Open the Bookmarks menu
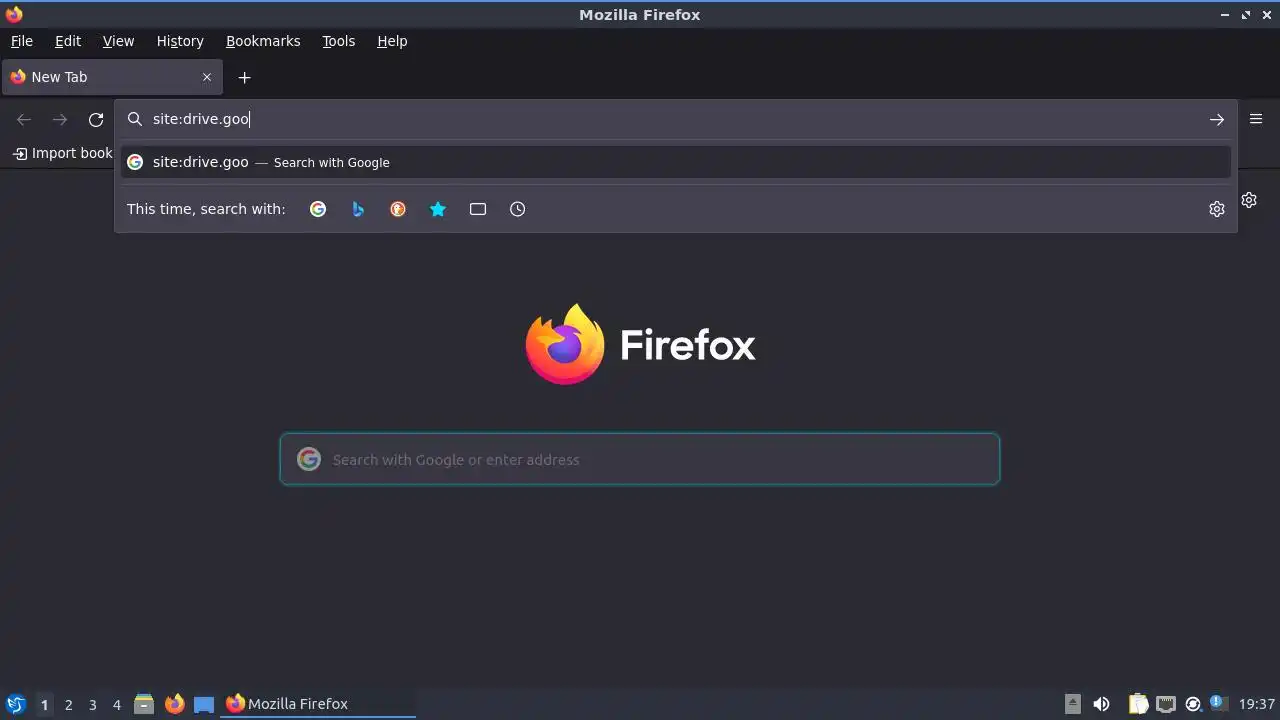 (263, 41)
